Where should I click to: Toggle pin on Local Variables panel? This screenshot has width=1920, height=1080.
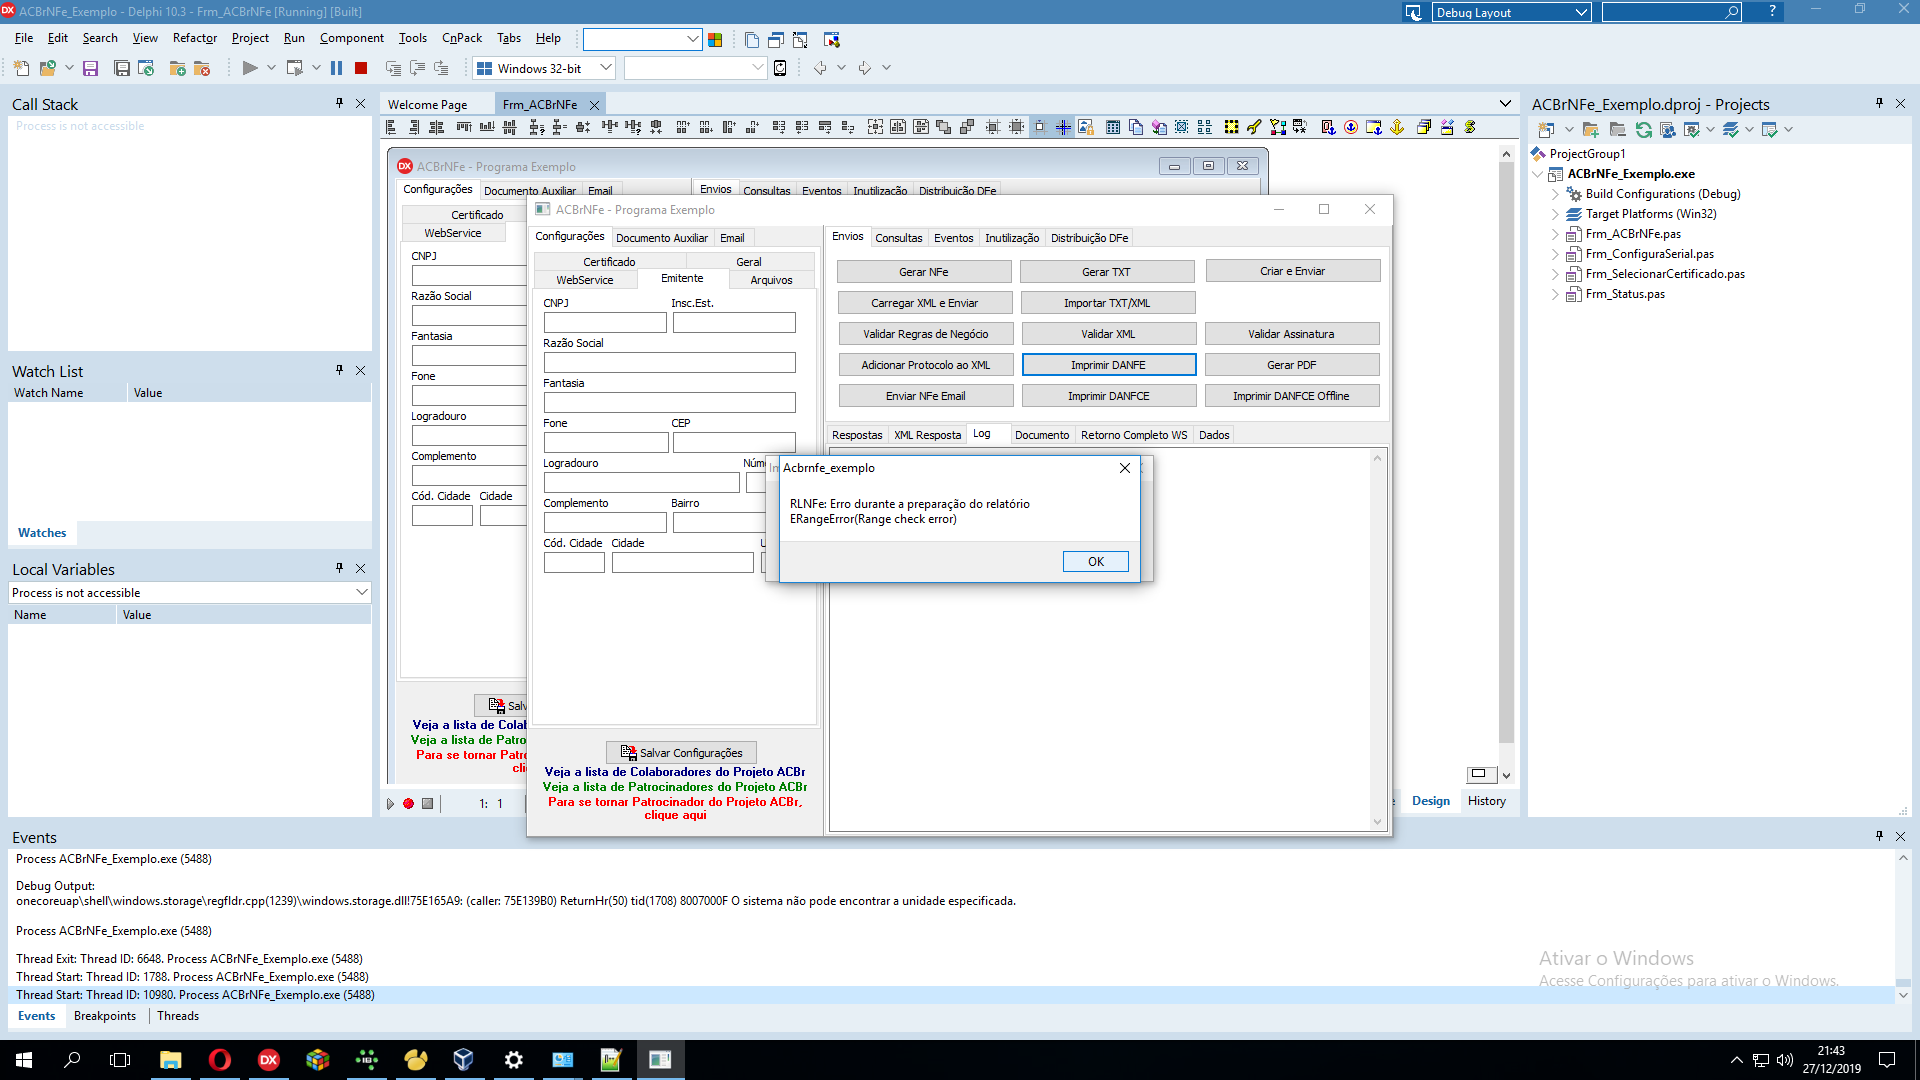[339, 568]
